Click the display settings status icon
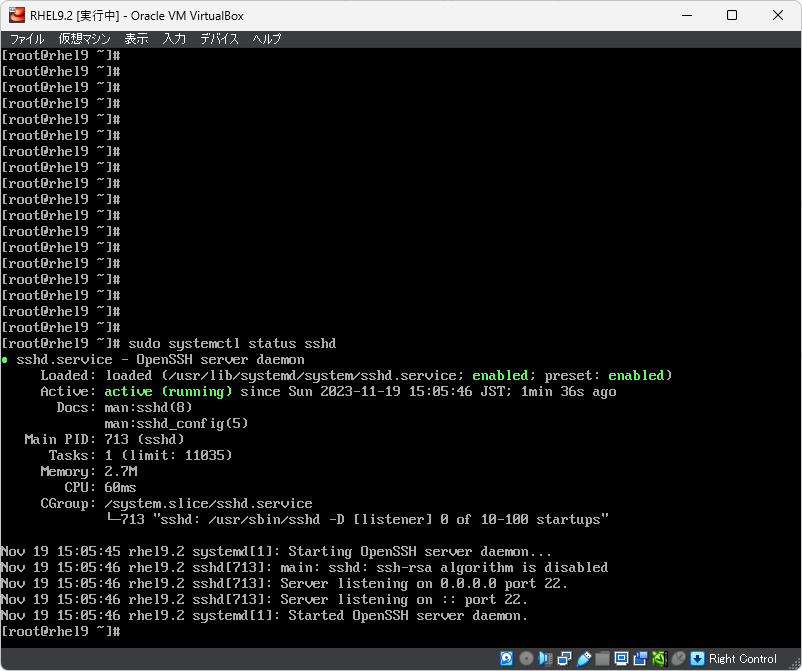Viewport: 802px width, 671px height. pos(621,658)
